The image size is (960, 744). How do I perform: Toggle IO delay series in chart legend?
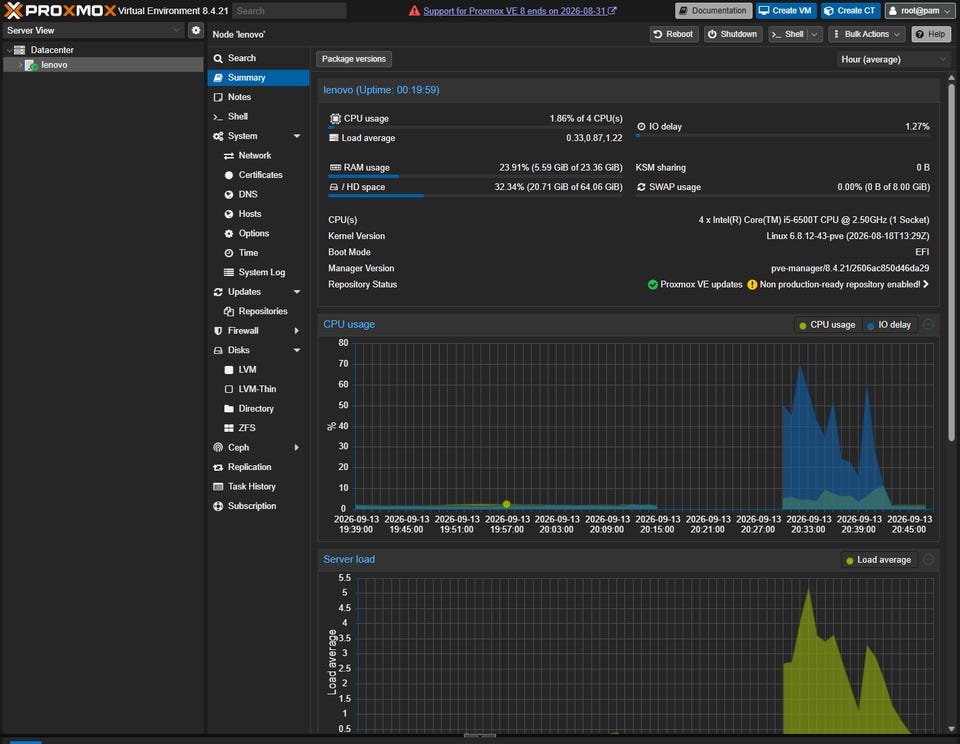pyautogui.click(x=888, y=325)
